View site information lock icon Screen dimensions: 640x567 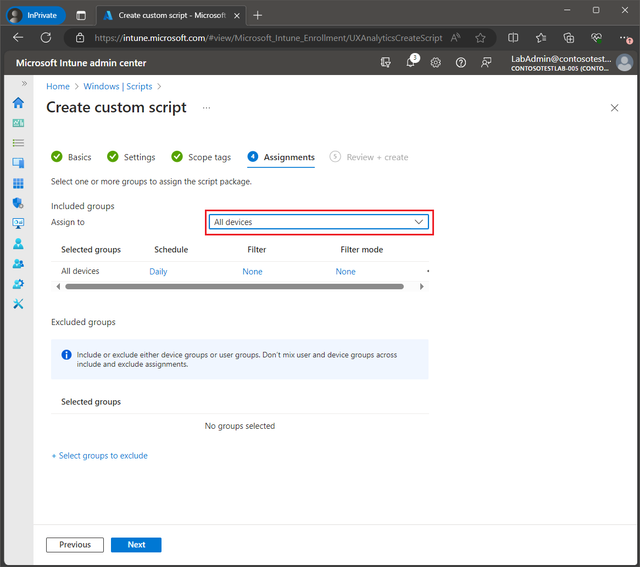click(80, 38)
